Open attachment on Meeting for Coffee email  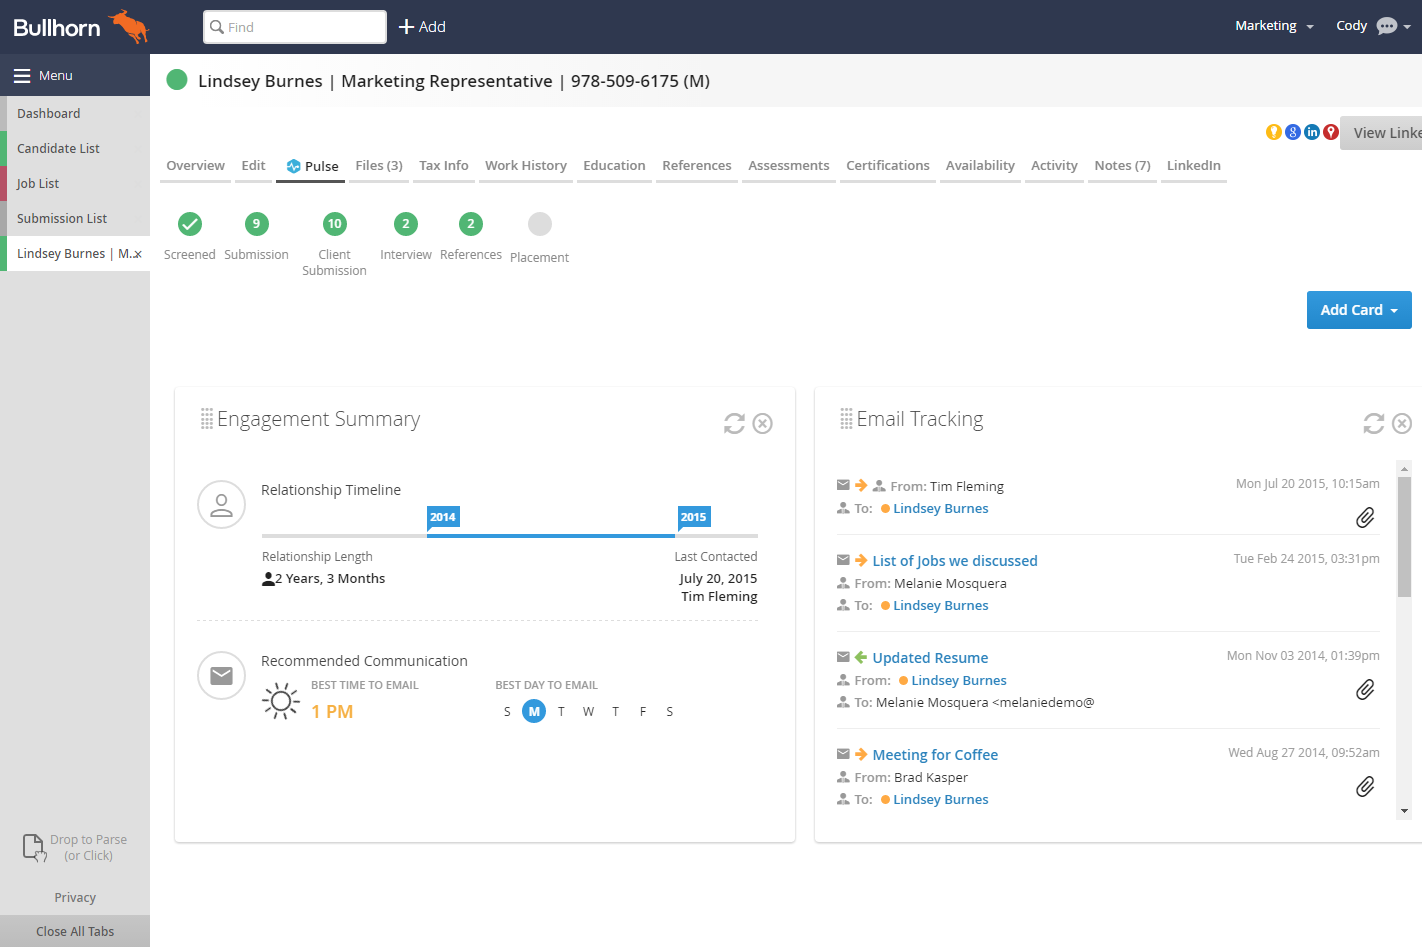[x=1364, y=787]
